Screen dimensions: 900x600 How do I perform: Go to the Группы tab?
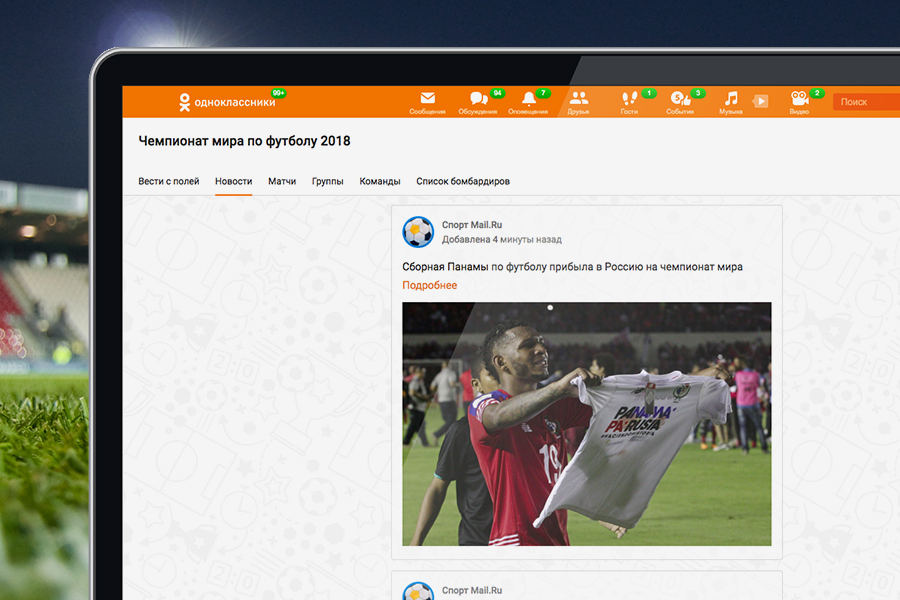(x=327, y=181)
